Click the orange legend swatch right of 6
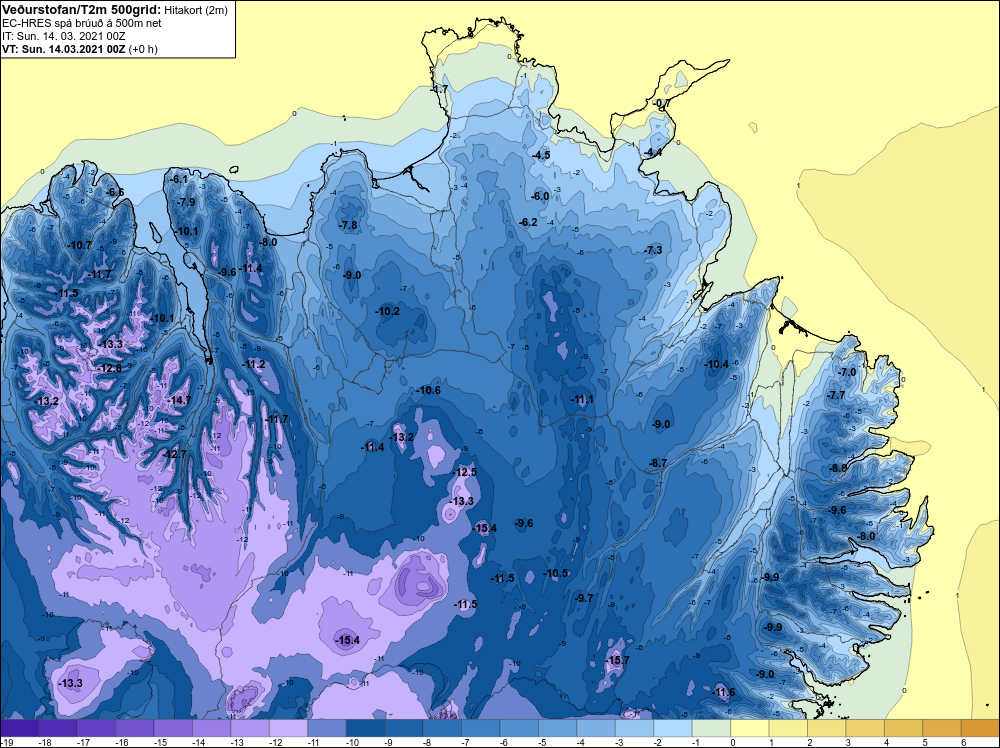The height and width of the screenshot is (748, 1000). 980,729
